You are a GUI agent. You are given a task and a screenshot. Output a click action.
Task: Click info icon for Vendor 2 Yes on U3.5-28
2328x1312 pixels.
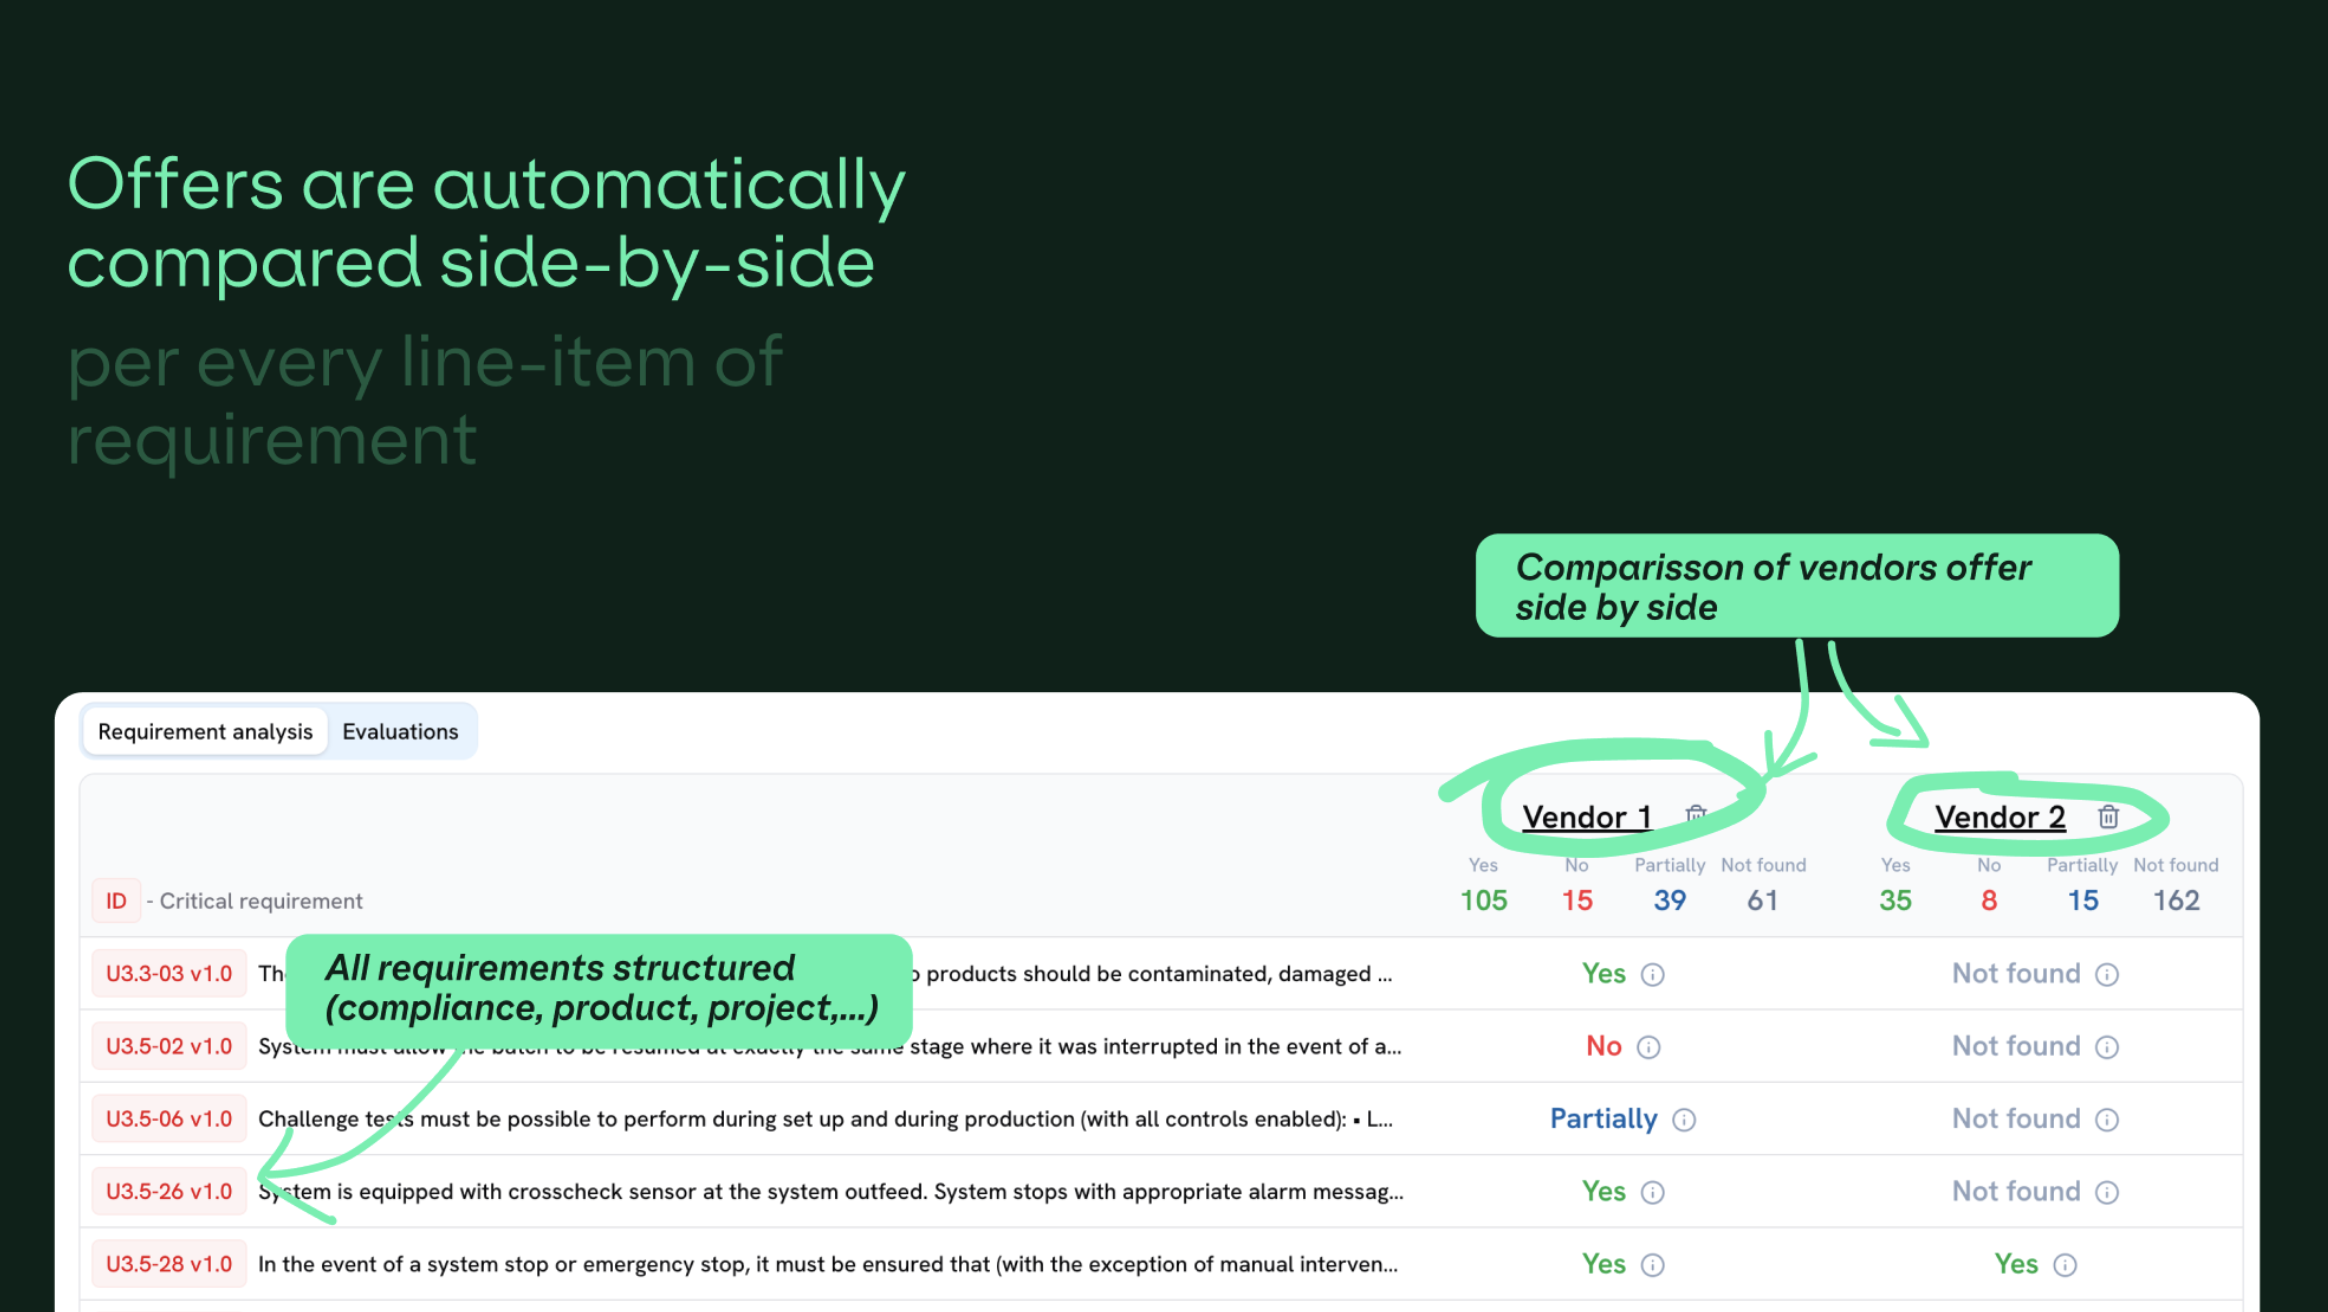(x=2065, y=1265)
